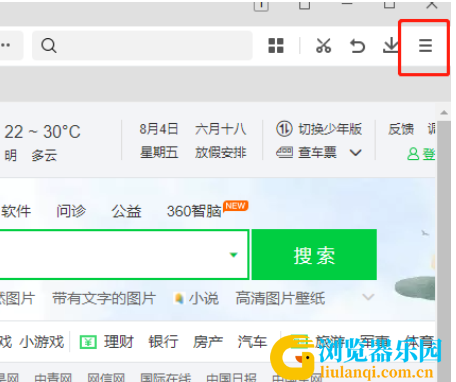
Task: Expand the hot searches chevron
Action: tap(368, 297)
